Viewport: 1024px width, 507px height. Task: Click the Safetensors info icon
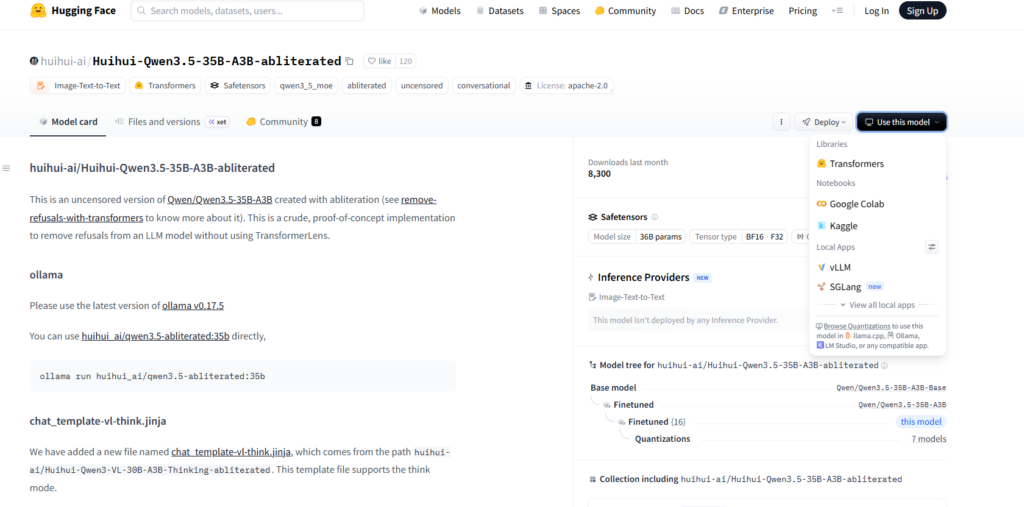pyautogui.click(x=654, y=217)
